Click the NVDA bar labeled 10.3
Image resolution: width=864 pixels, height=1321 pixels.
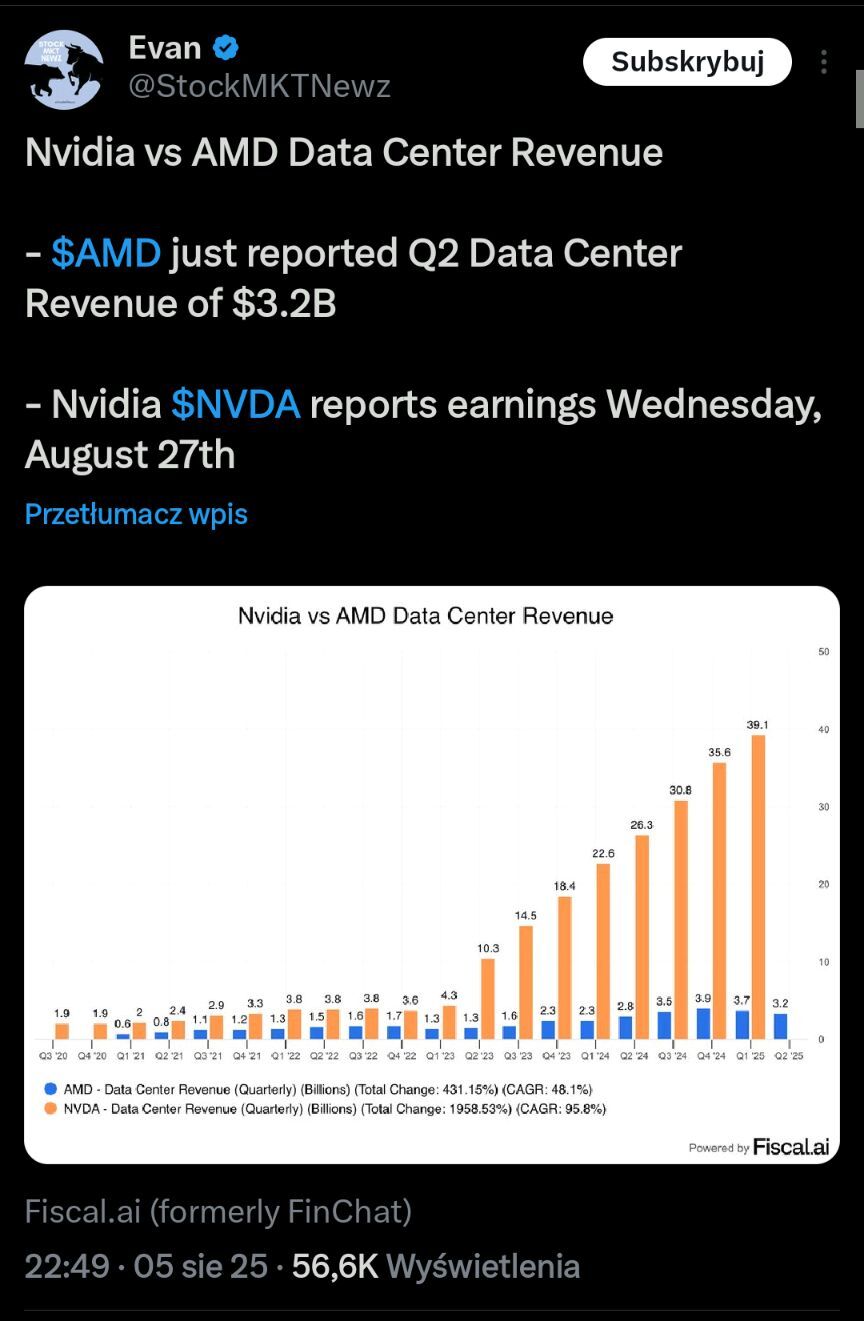pos(488,998)
